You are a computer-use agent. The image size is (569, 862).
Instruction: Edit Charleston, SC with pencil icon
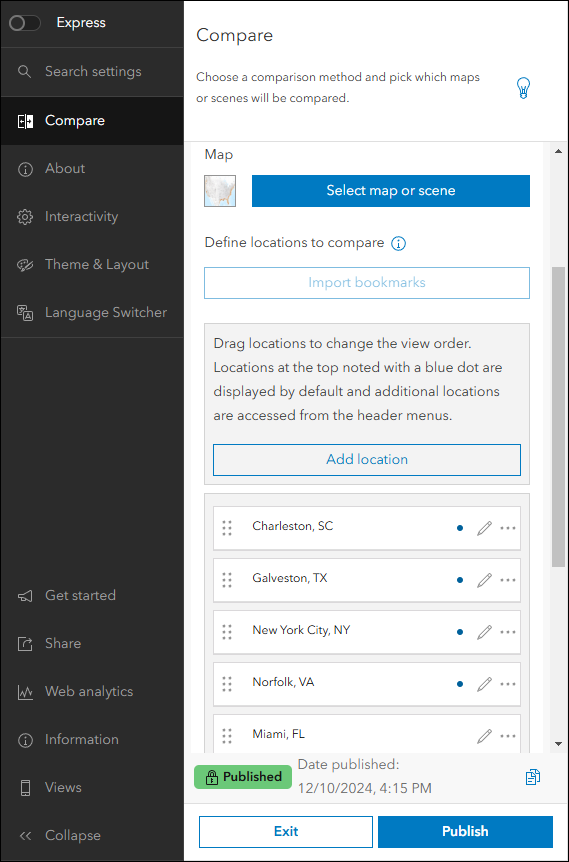coord(484,528)
